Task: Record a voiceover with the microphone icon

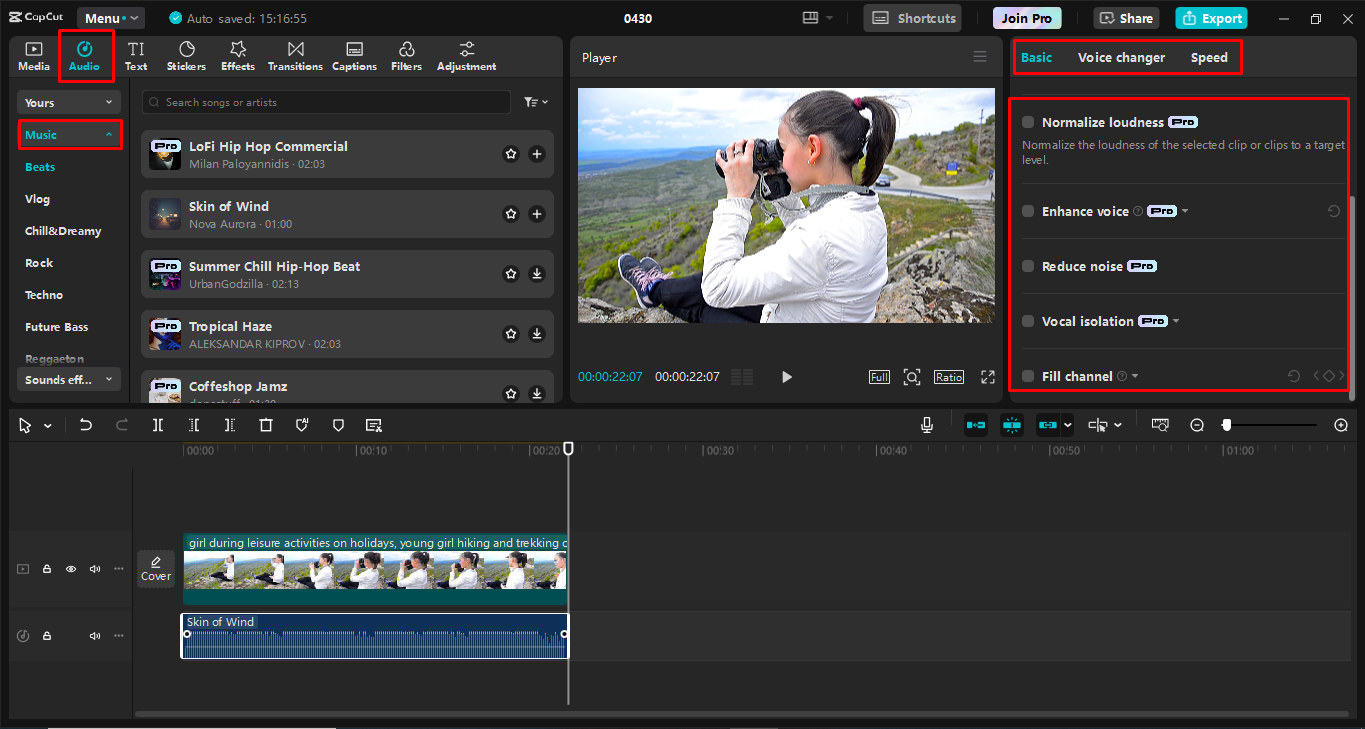Action: (926, 424)
